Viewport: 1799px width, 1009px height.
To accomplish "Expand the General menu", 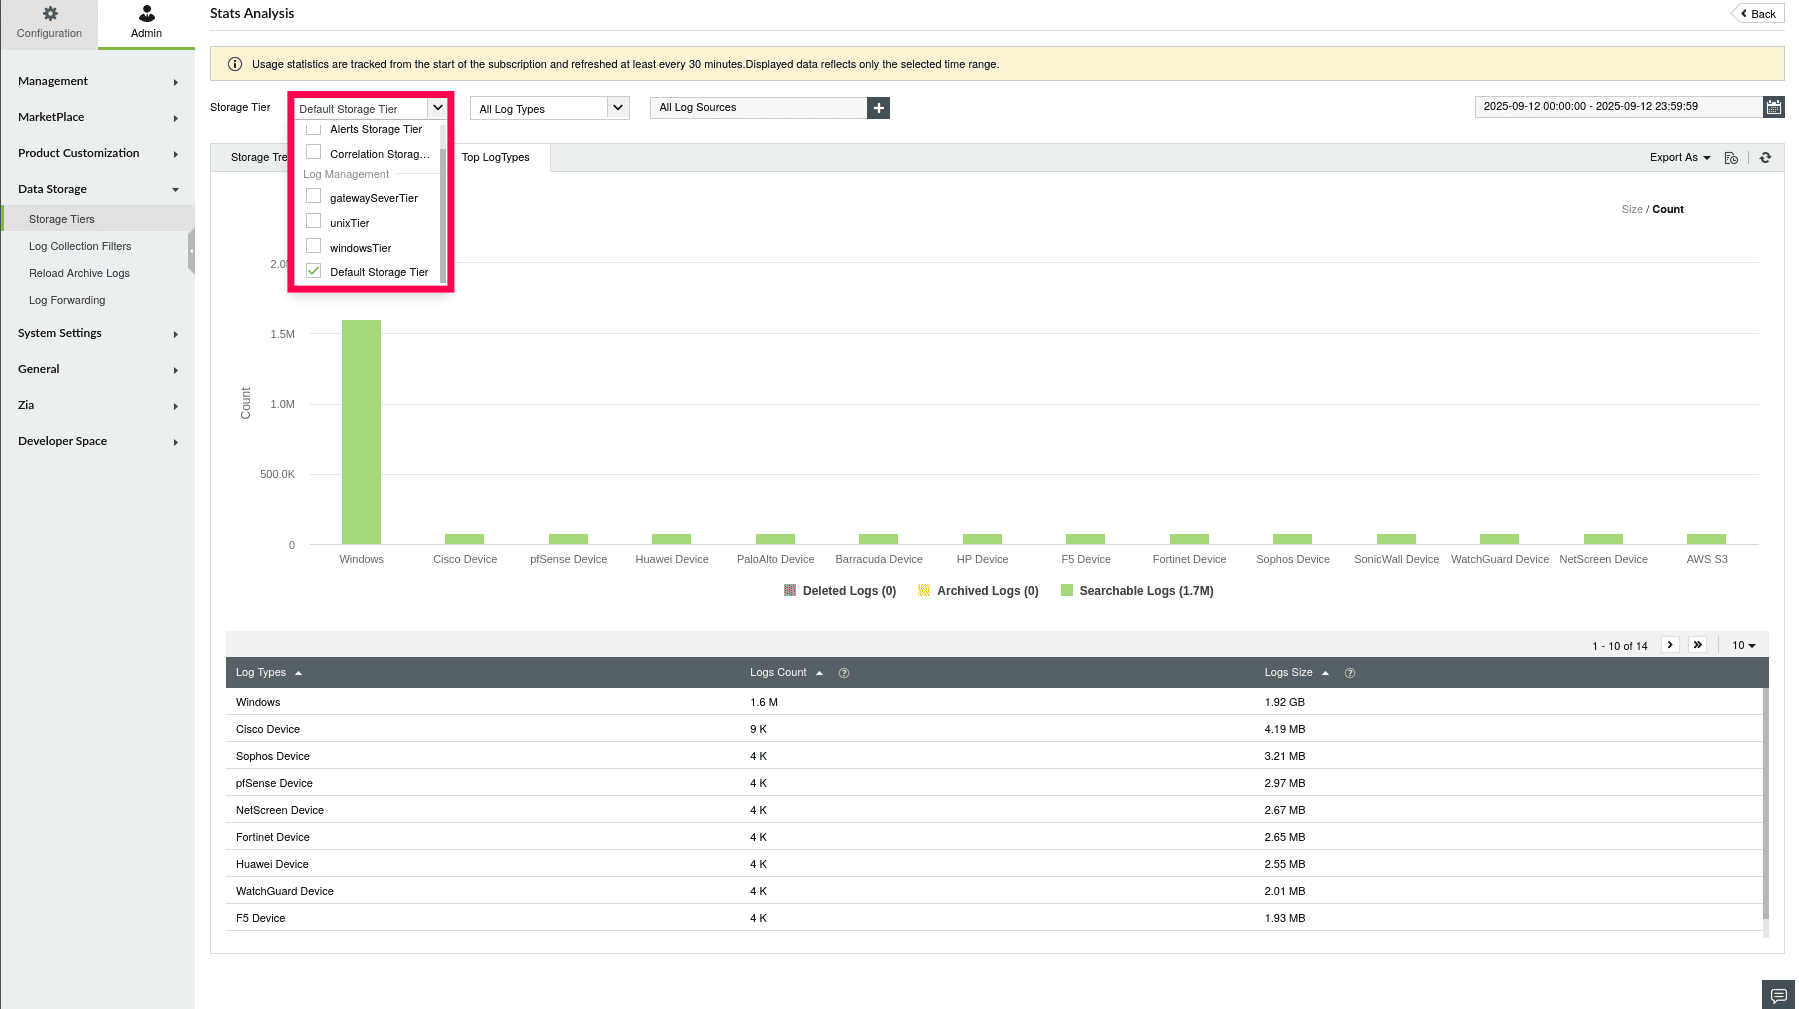I will pos(97,369).
